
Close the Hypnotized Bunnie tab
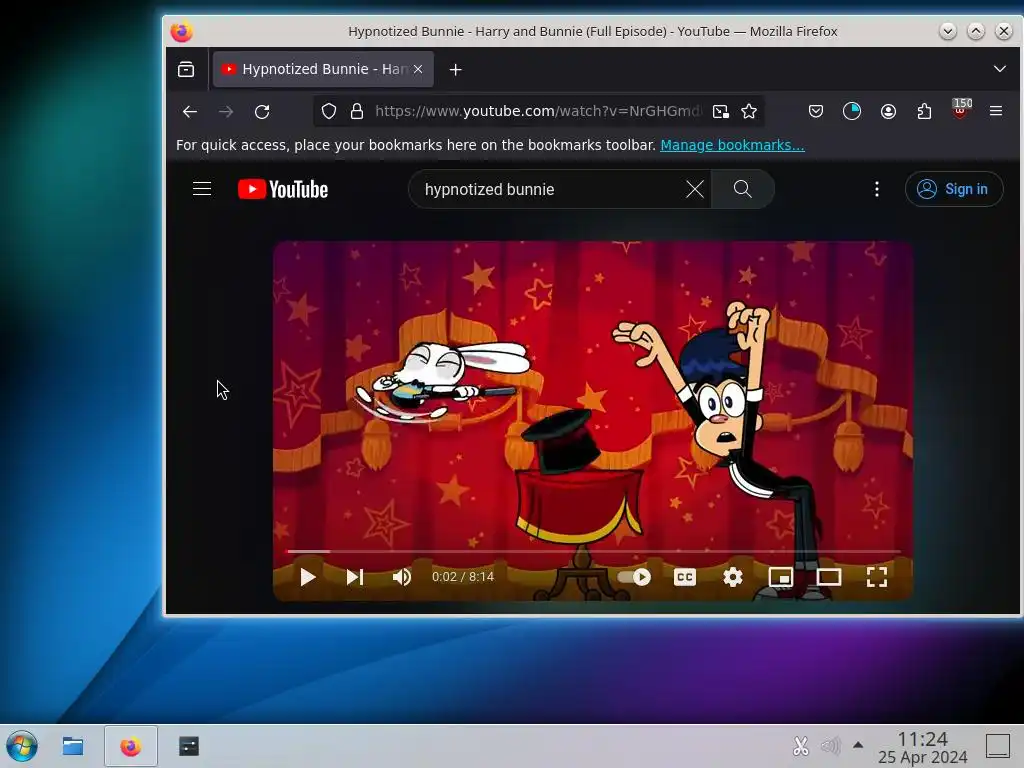click(418, 69)
